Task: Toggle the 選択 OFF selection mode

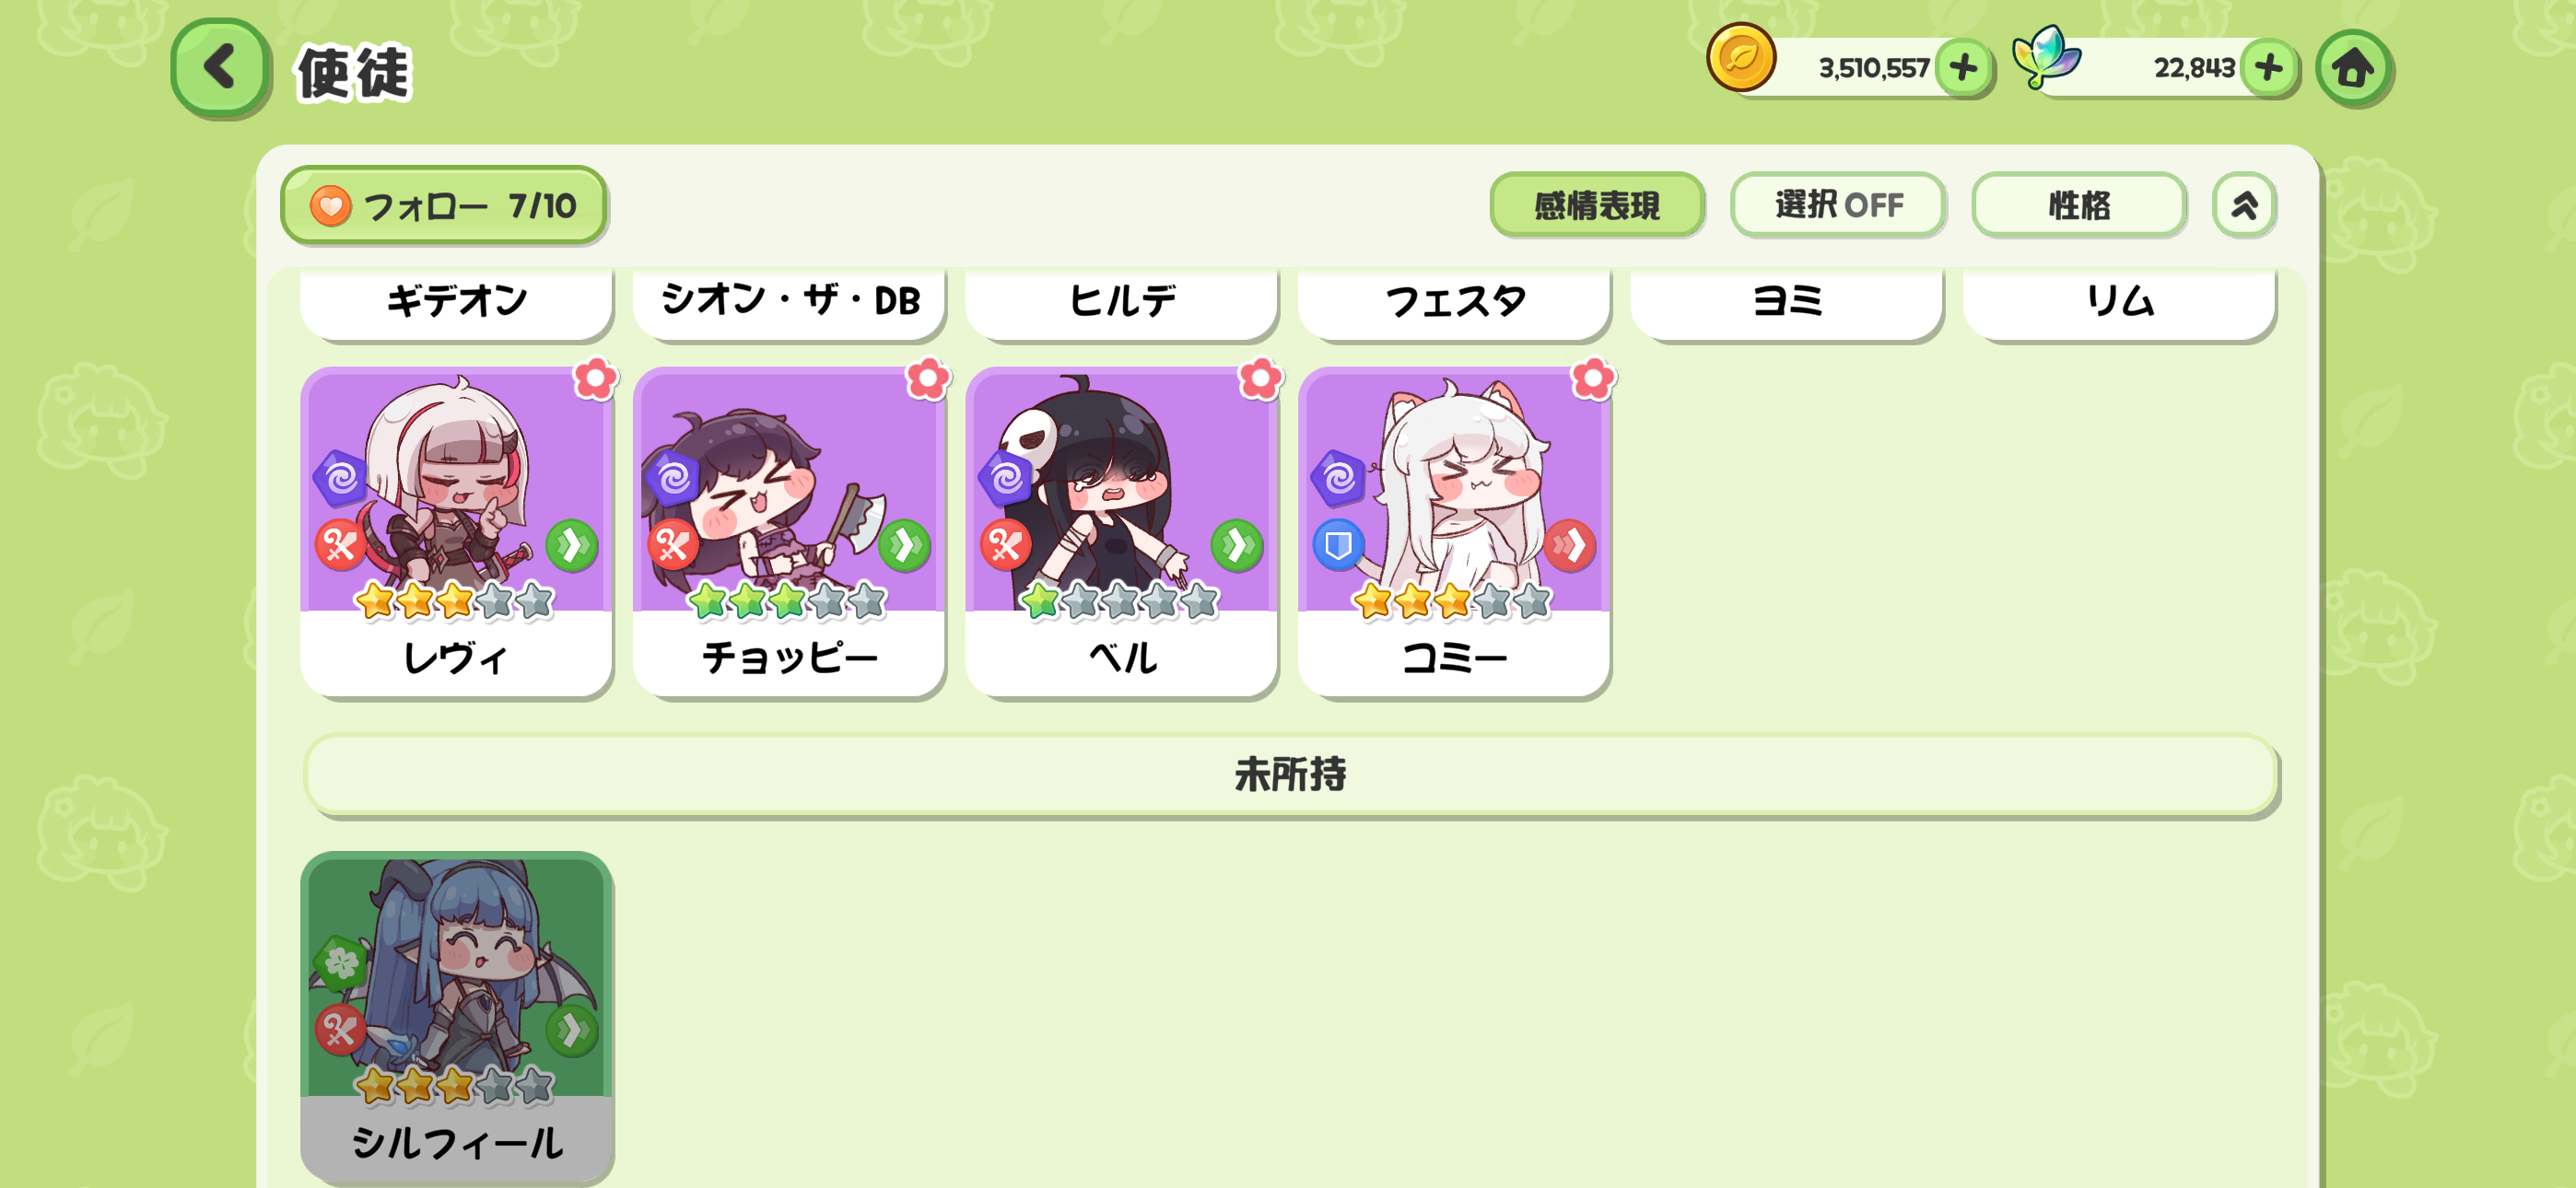Action: 1838,205
